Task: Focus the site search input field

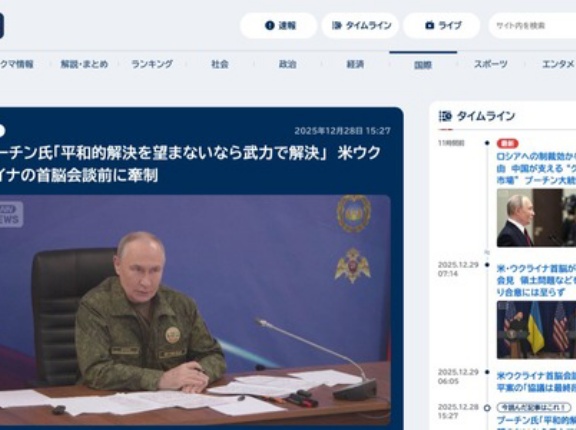Action: (533, 26)
